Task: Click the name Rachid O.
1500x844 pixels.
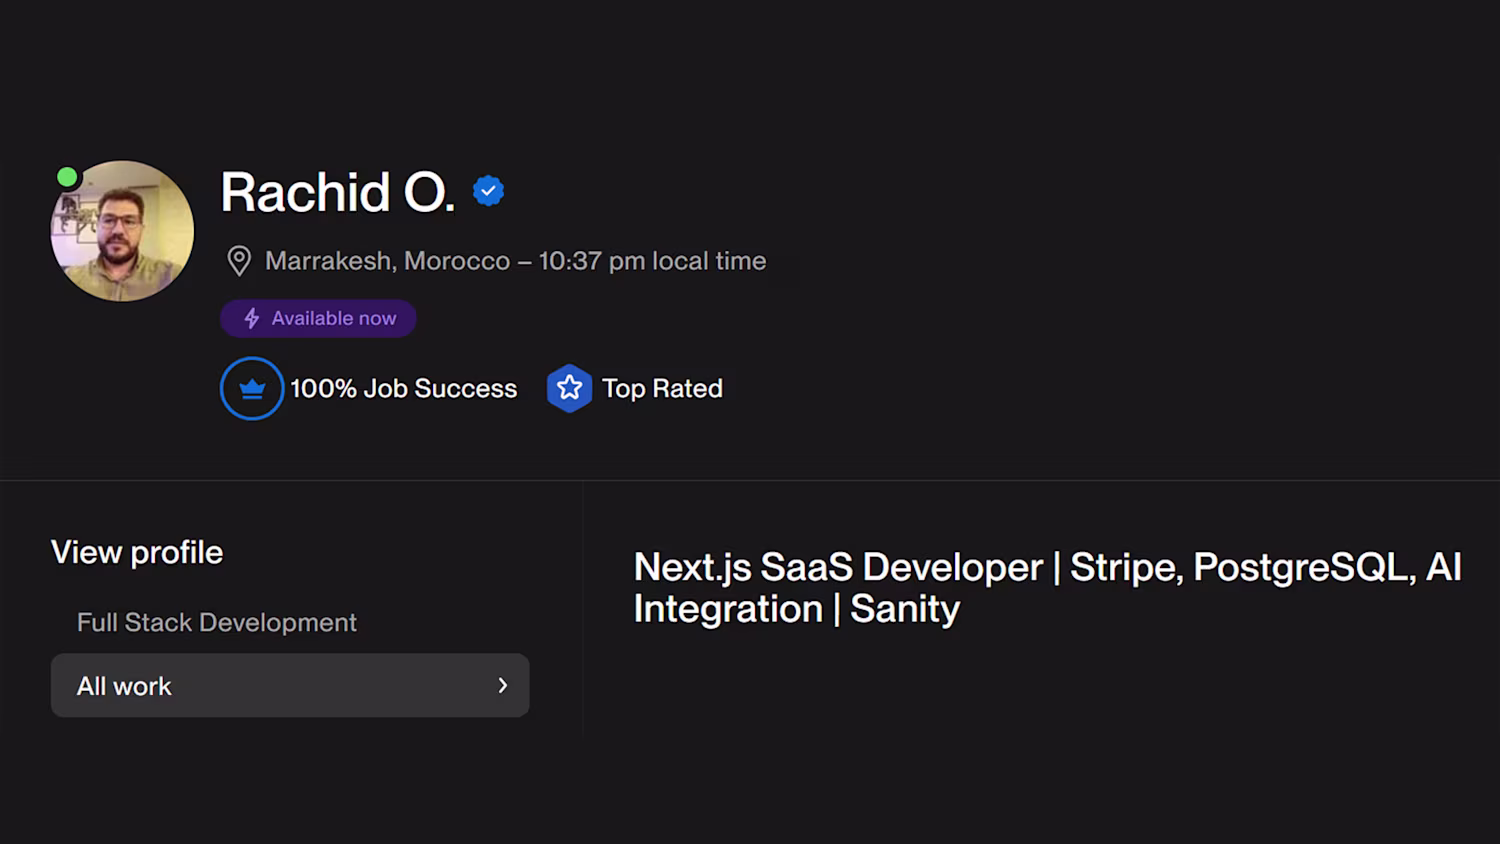Action: coord(337,192)
